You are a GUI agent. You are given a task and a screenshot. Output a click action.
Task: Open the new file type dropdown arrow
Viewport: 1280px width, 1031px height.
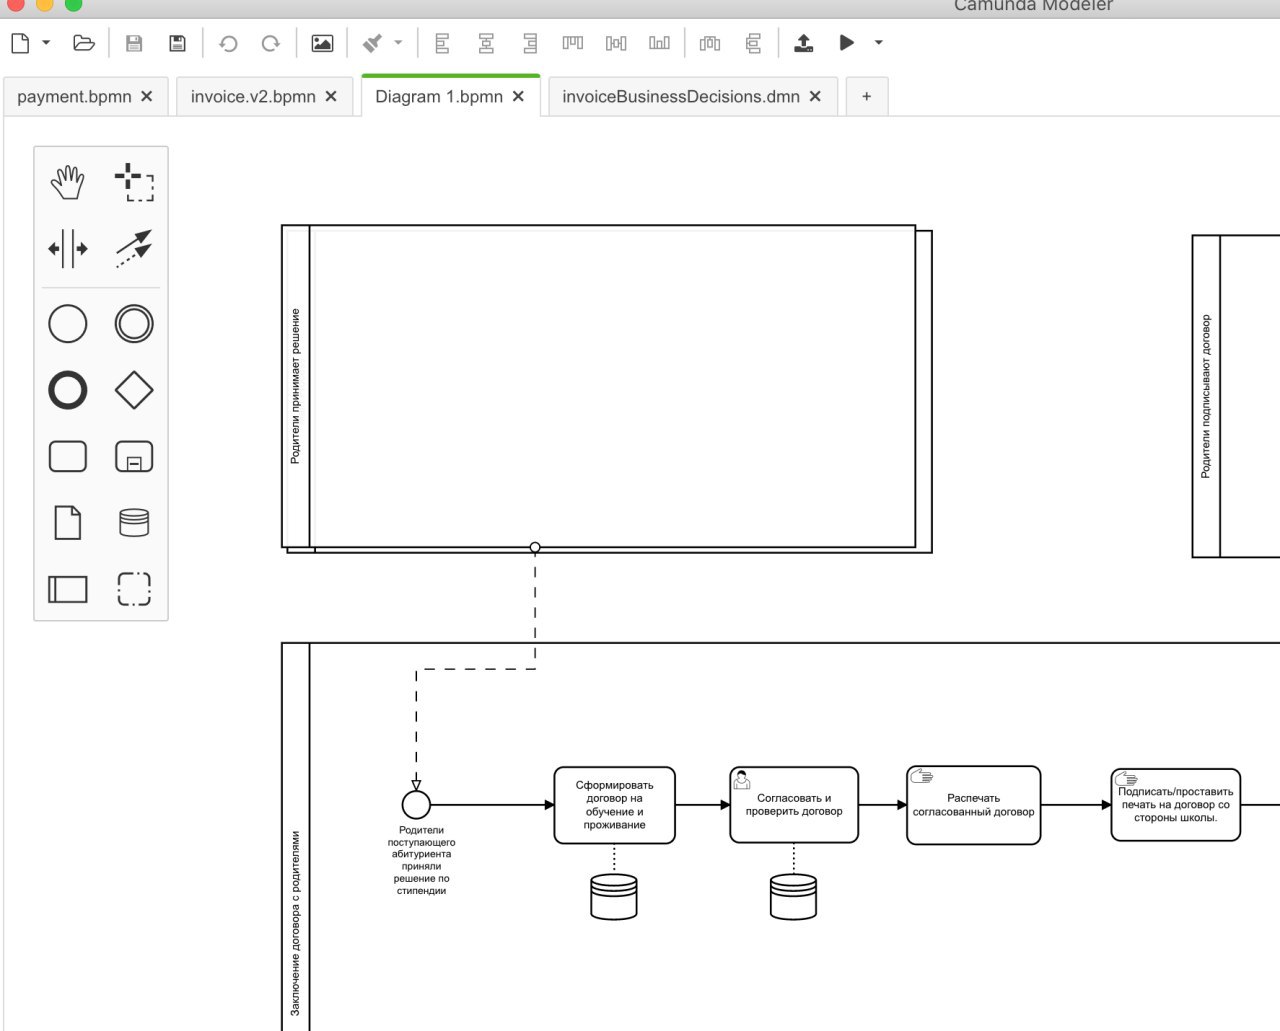pyautogui.click(x=46, y=43)
